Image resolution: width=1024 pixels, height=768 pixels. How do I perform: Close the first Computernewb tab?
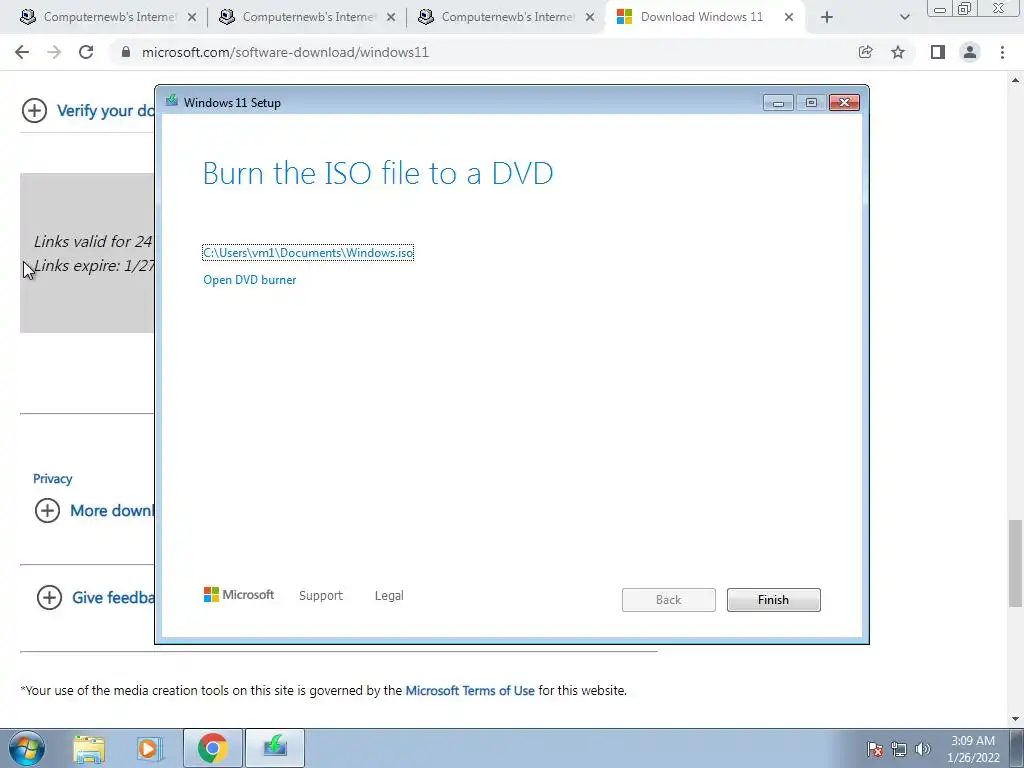tap(192, 18)
